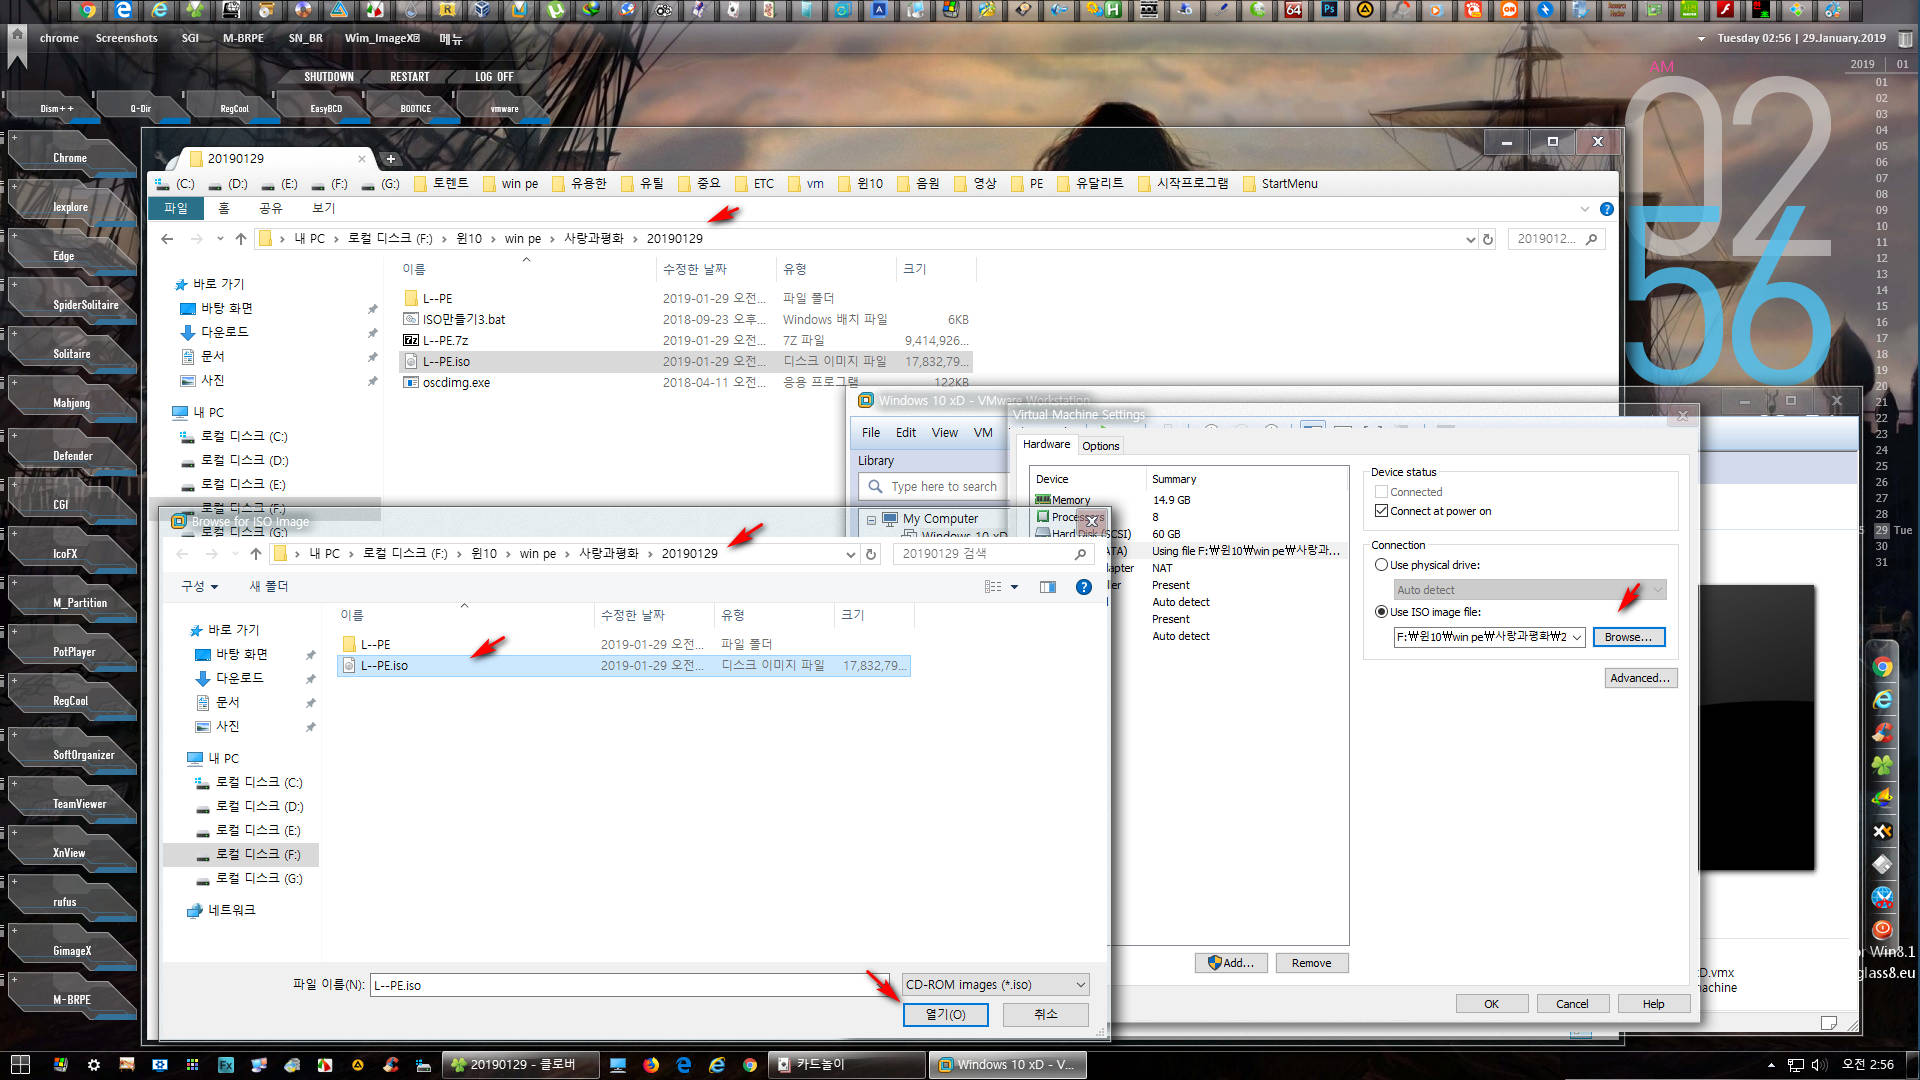The height and width of the screenshot is (1080, 1920).
Task: Click volume icon in system tray
Action: click(1819, 1065)
